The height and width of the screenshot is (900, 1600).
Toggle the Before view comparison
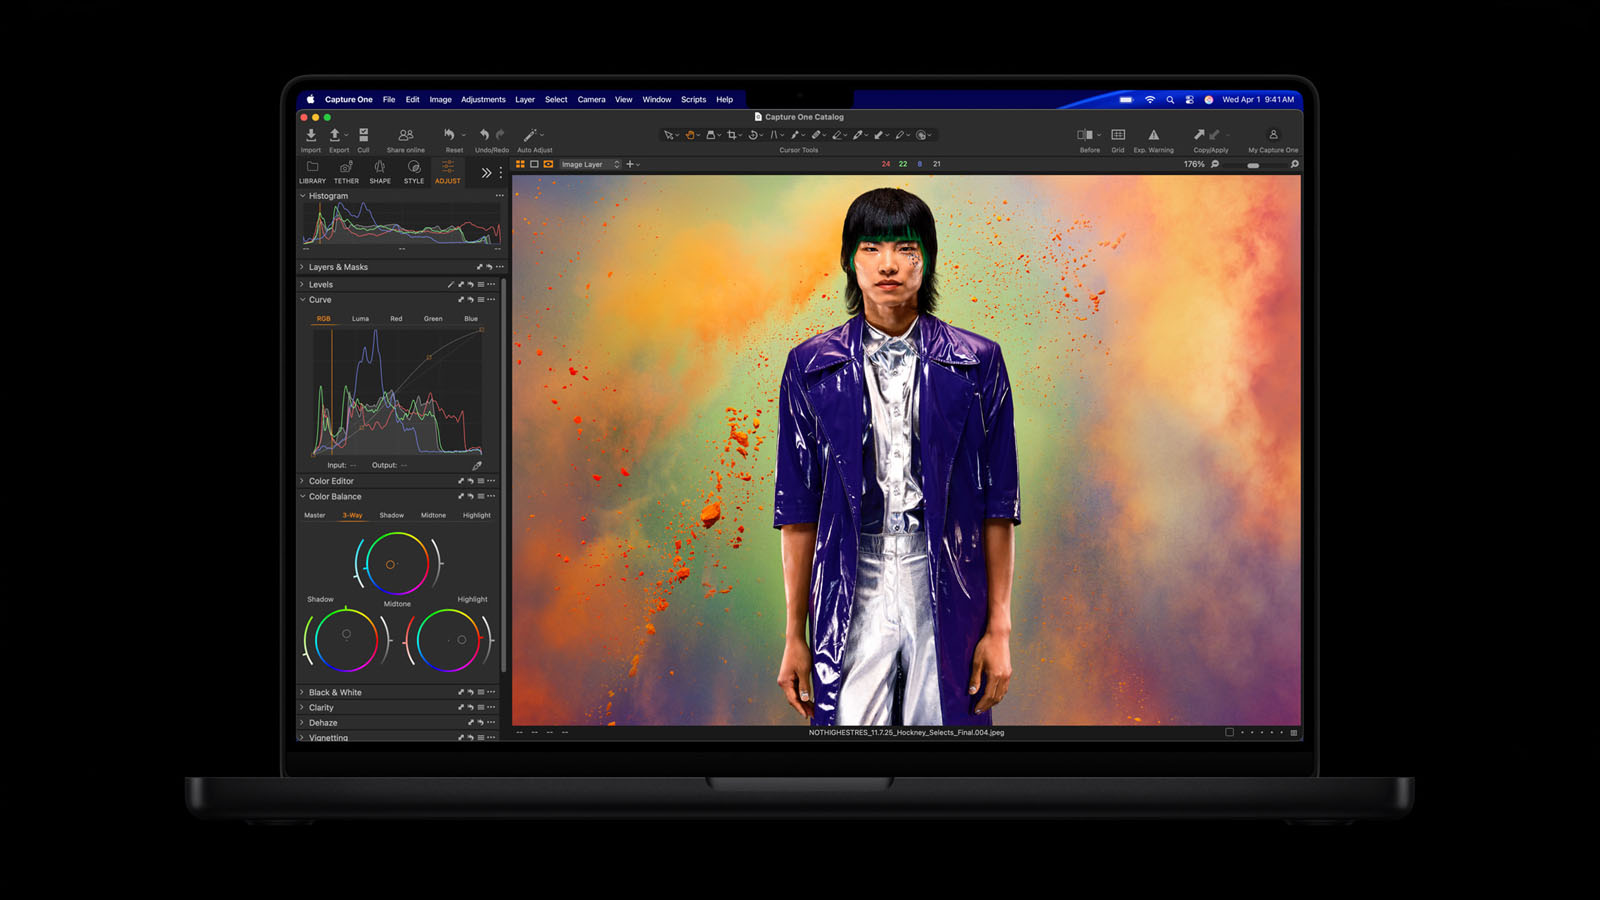(x=1085, y=135)
